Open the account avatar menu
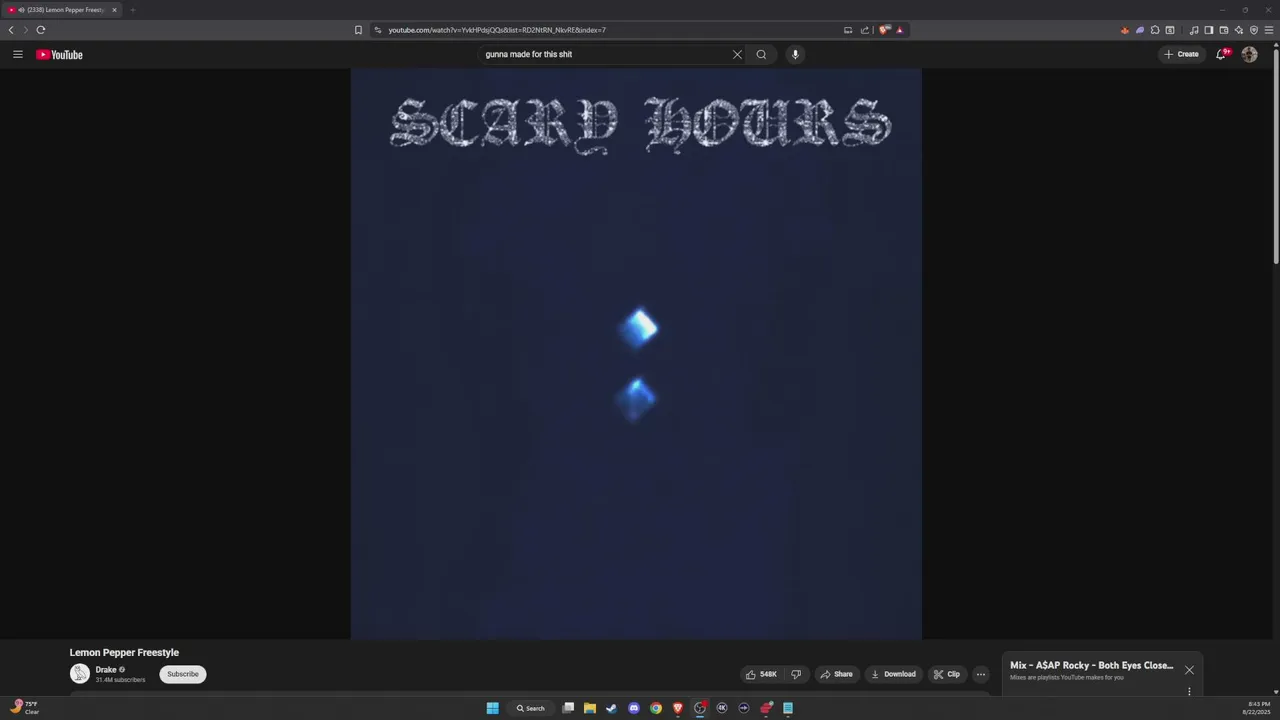The height and width of the screenshot is (720, 1280). tap(1249, 54)
